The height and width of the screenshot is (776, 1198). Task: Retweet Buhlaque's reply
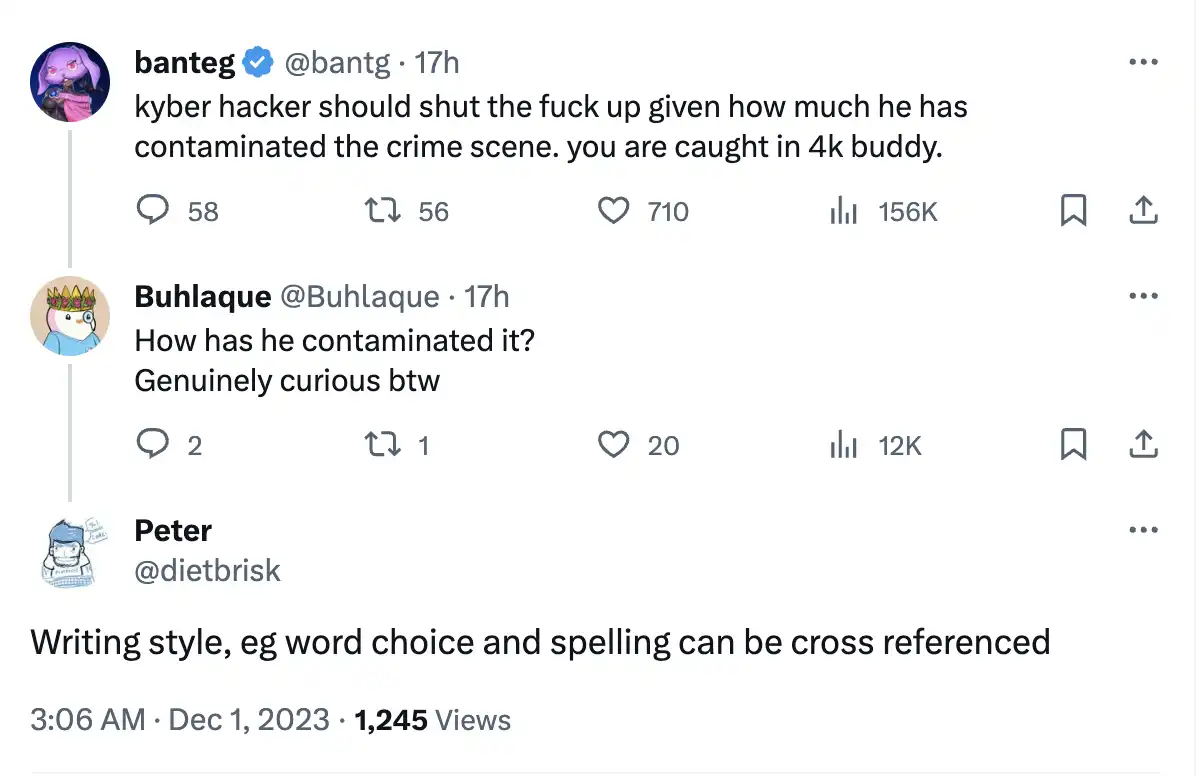coord(380,444)
